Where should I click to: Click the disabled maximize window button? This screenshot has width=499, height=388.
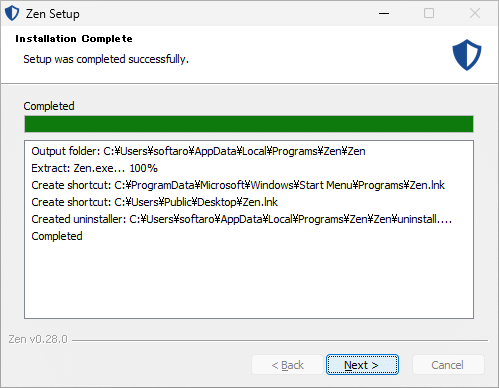point(429,13)
